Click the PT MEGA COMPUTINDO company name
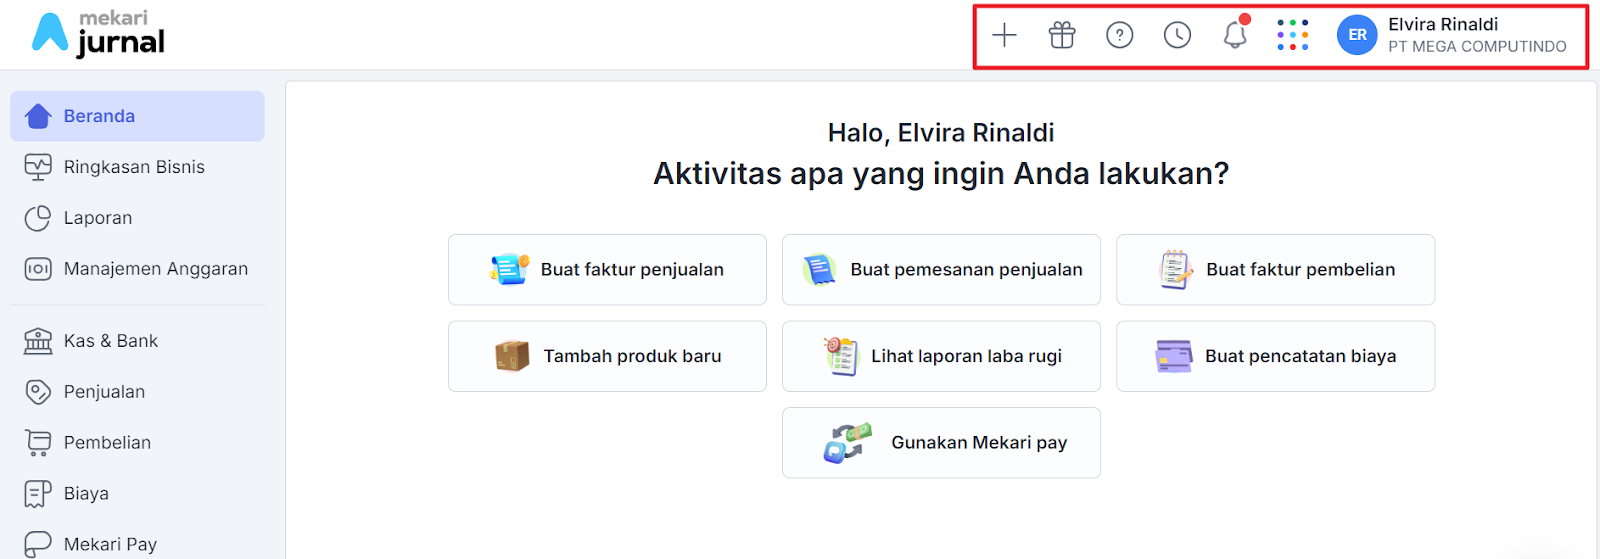 [x=1477, y=46]
